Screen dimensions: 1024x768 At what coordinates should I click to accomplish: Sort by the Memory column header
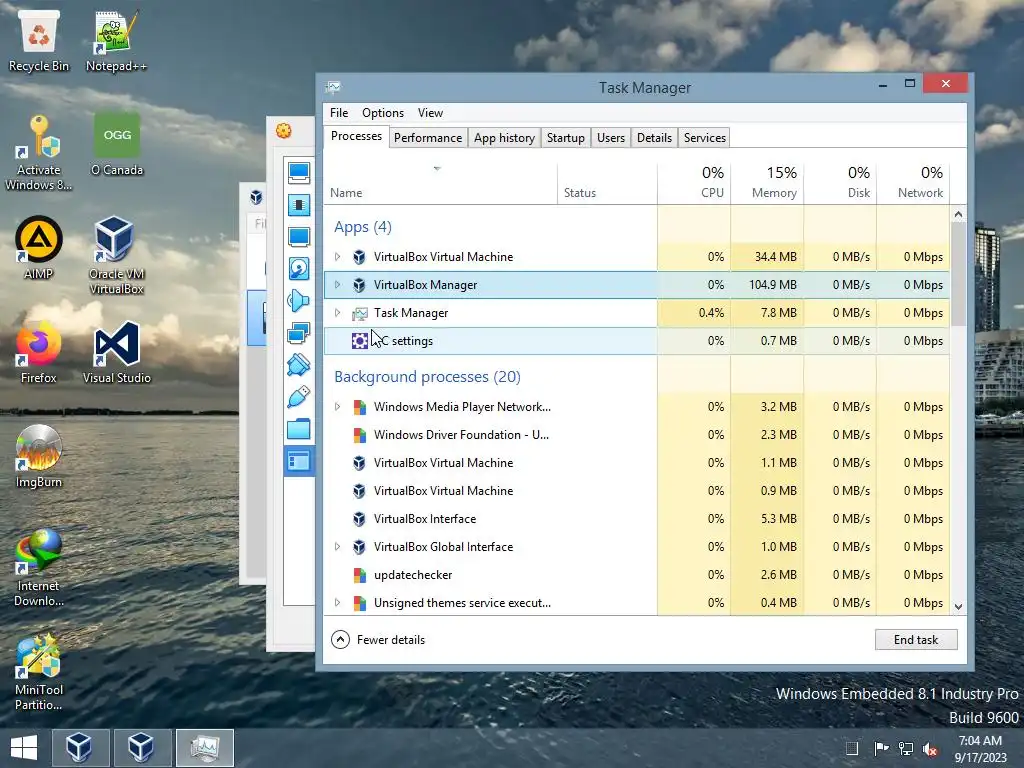click(767, 184)
